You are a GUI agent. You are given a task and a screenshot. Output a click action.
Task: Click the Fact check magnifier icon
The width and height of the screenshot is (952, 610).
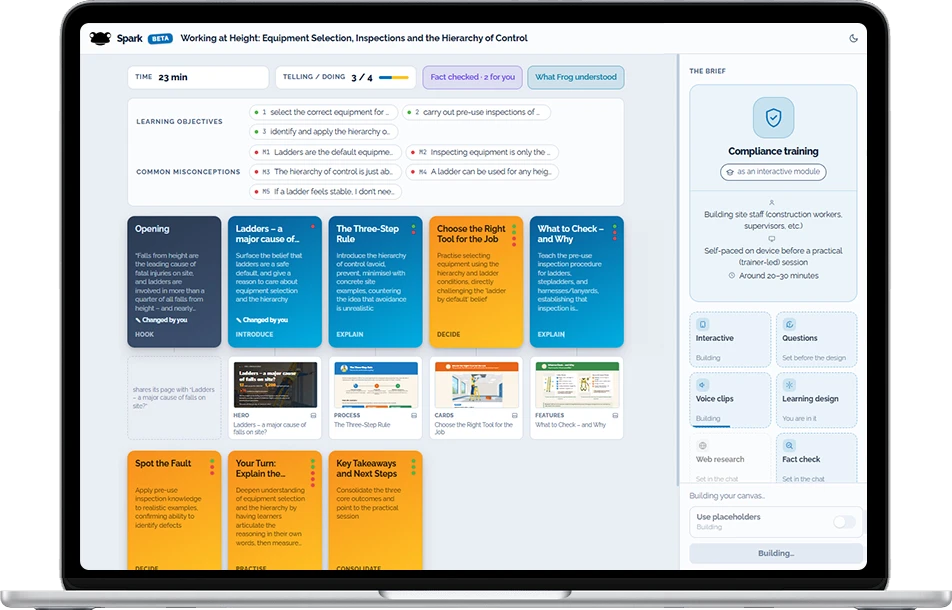(789, 446)
